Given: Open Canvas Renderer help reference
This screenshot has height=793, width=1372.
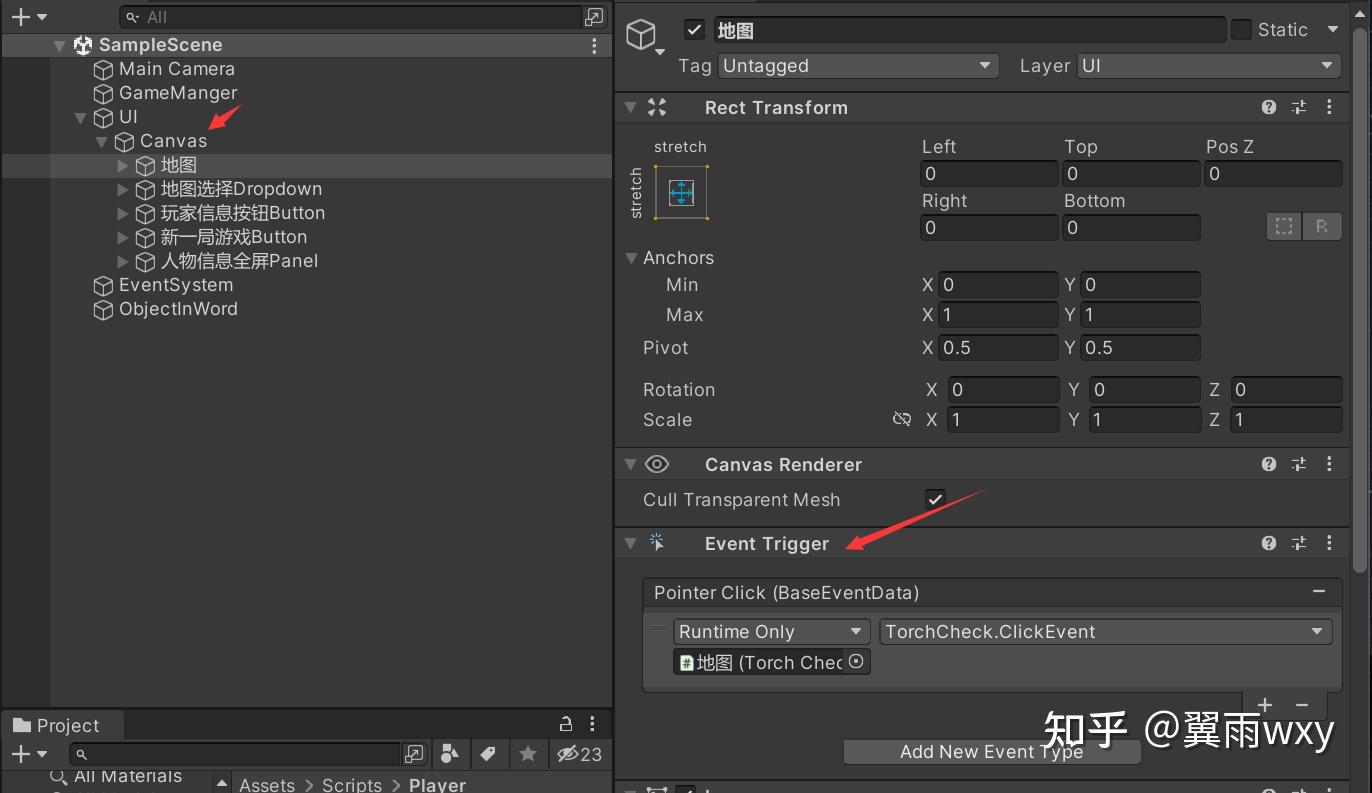Looking at the screenshot, I should tap(1269, 464).
